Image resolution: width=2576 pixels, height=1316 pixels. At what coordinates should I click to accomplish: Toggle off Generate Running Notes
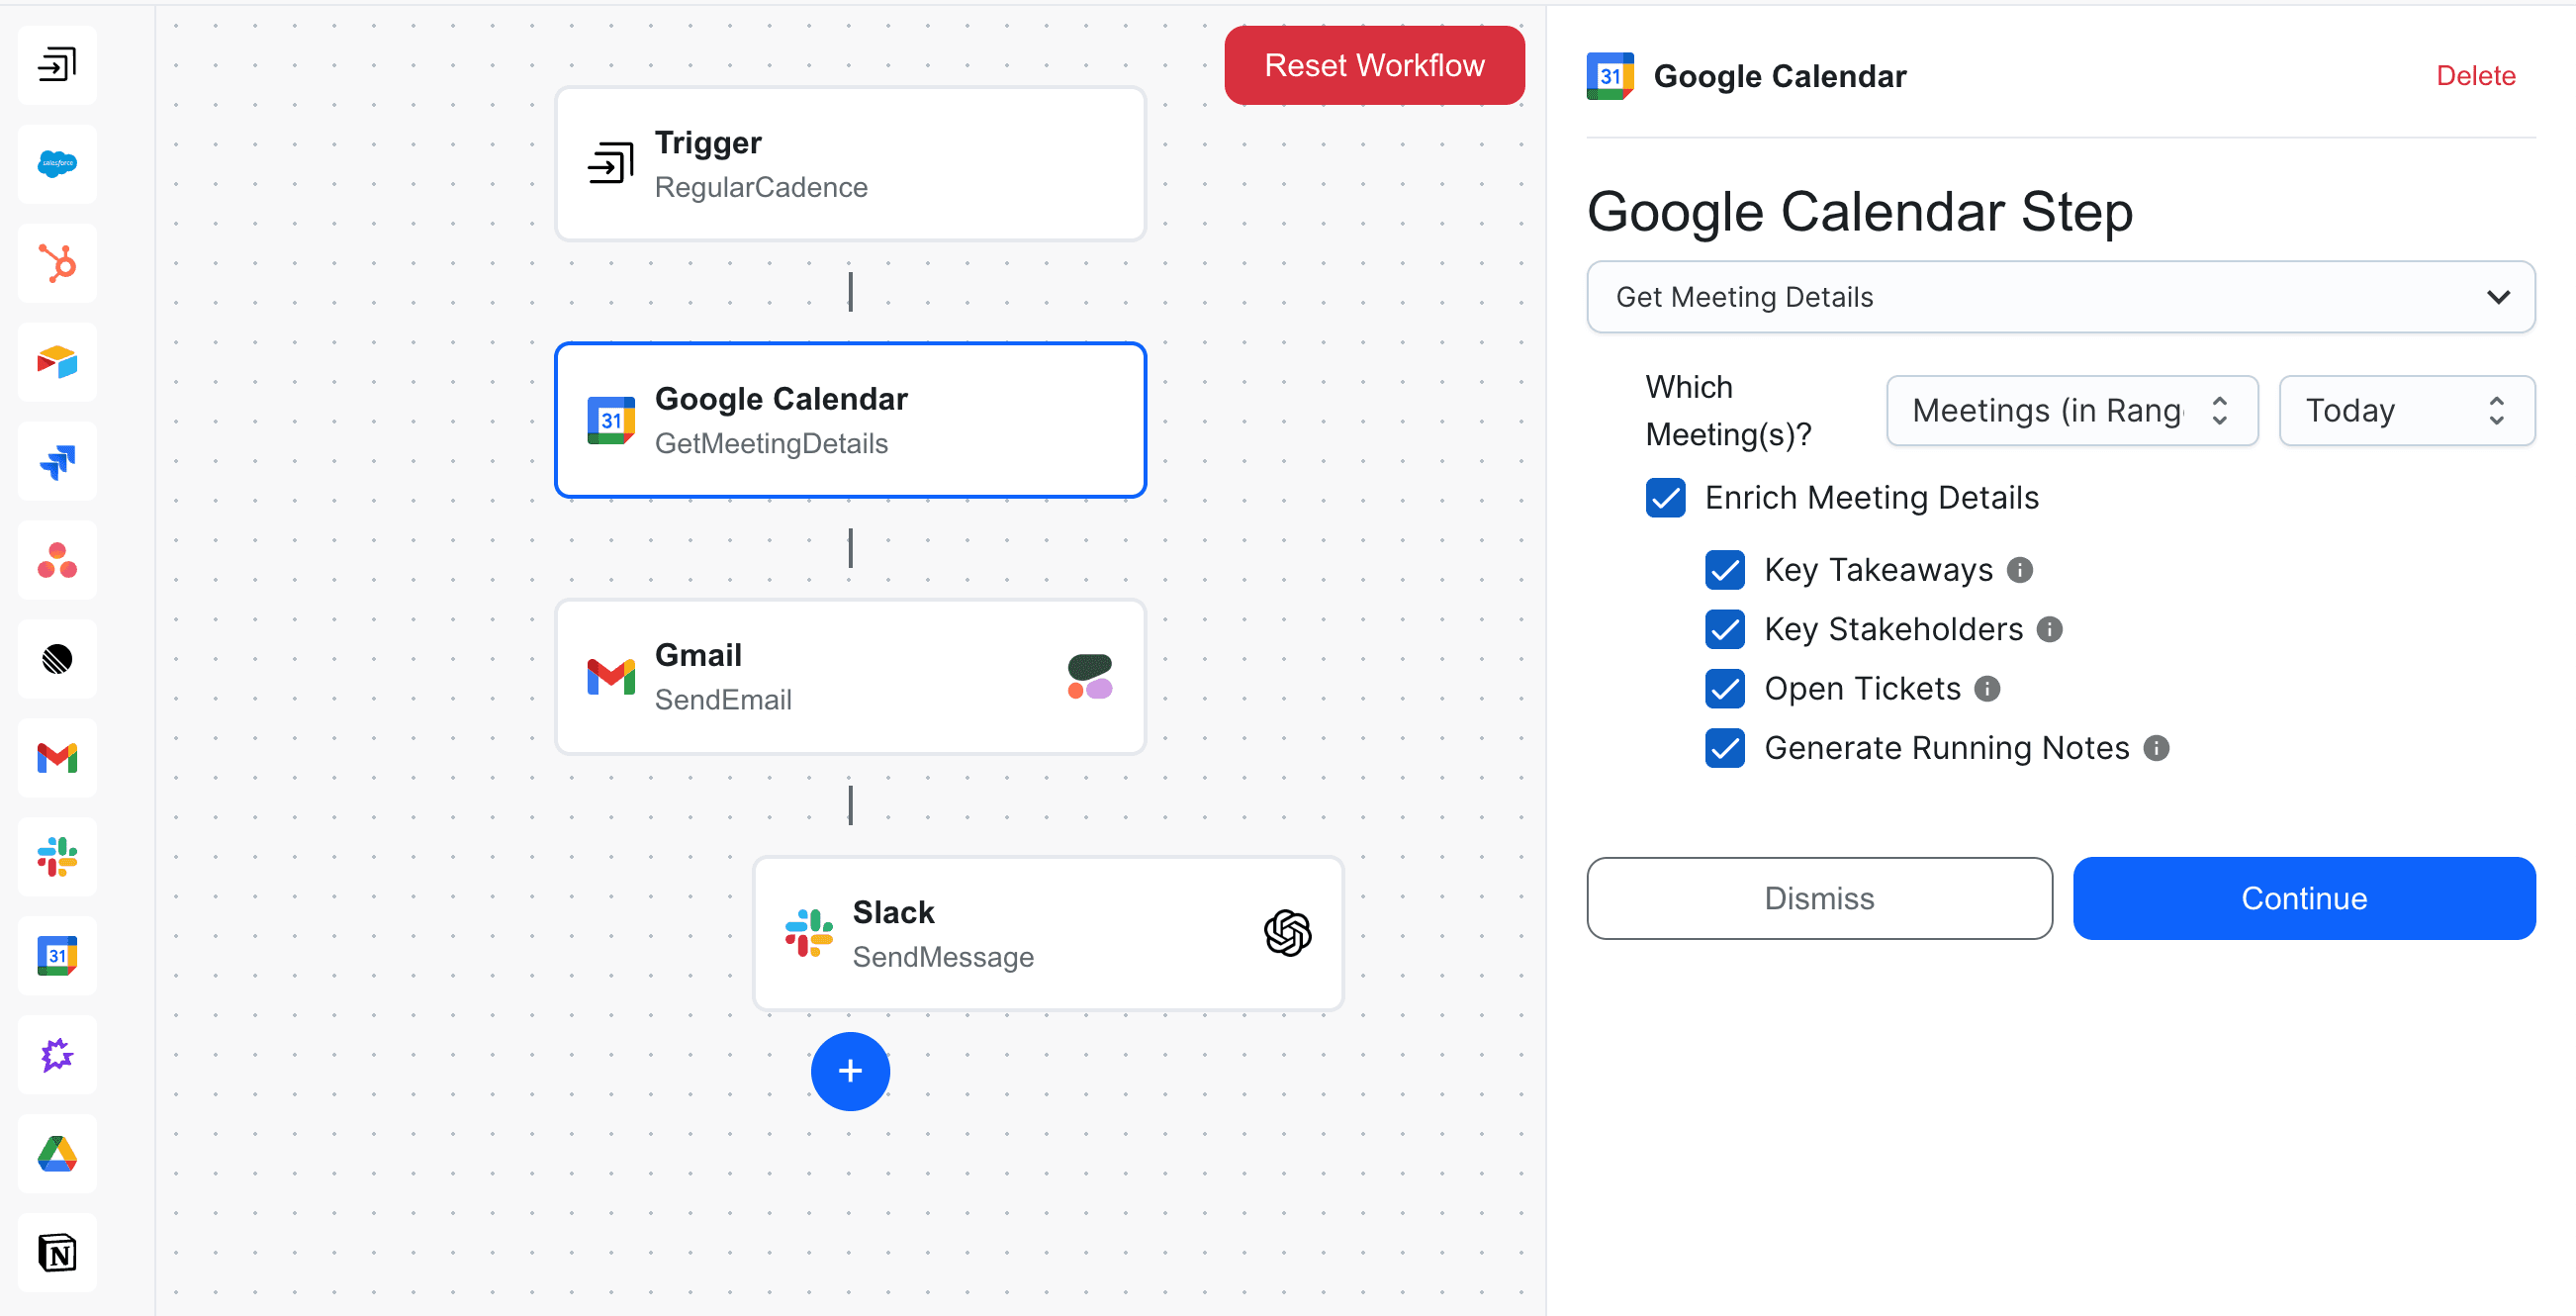point(1727,749)
